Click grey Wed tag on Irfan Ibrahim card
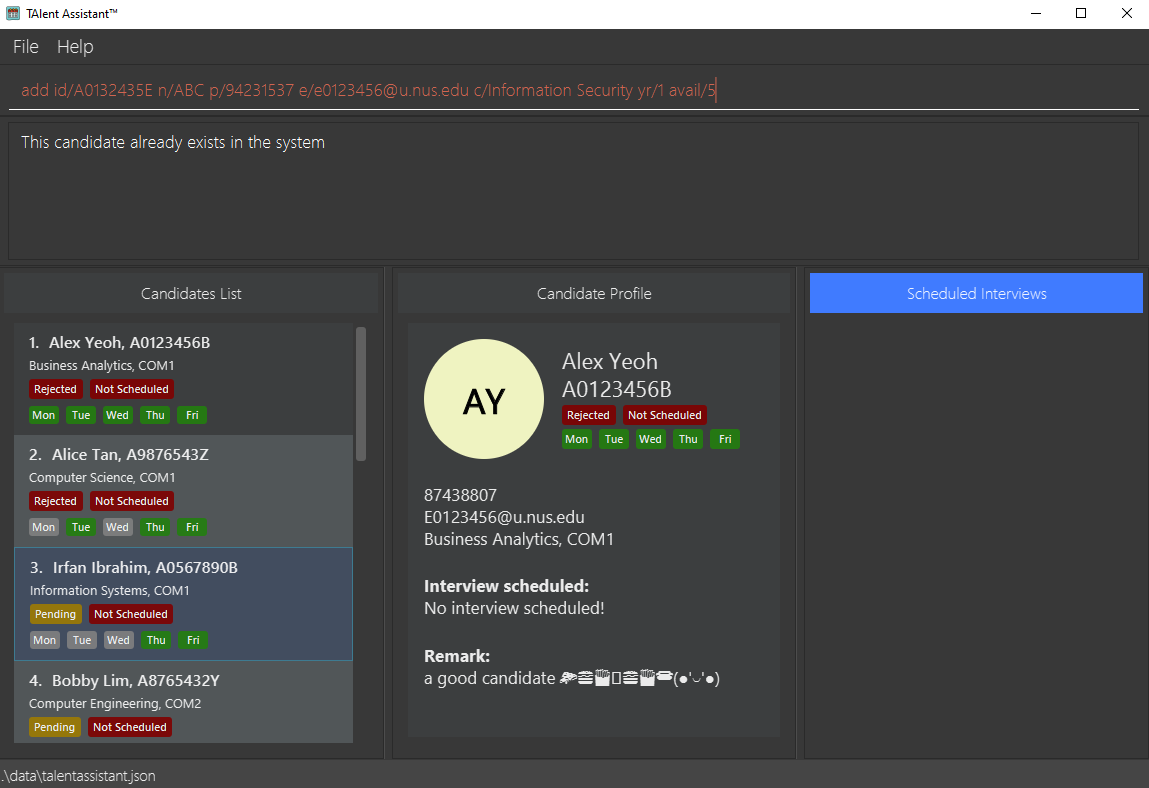Image resolution: width=1149 pixels, height=788 pixels. click(118, 640)
